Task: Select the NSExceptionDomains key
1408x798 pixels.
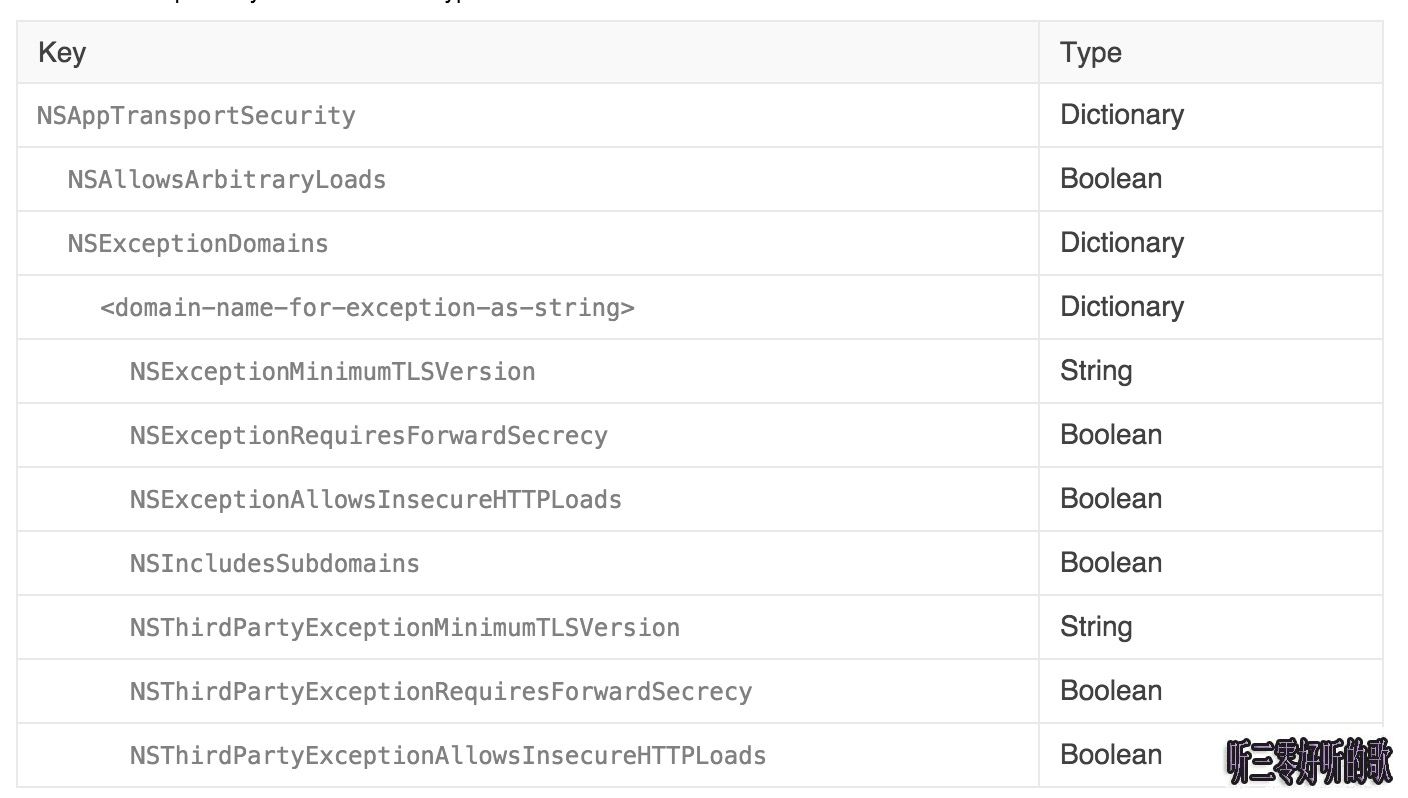Action: pyautogui.click(x=198, y=243)
